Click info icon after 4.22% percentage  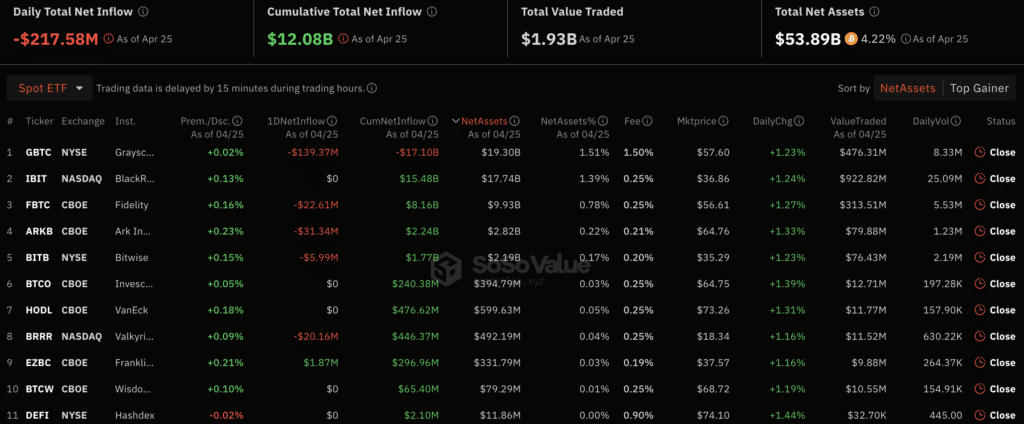coord(905,39)
